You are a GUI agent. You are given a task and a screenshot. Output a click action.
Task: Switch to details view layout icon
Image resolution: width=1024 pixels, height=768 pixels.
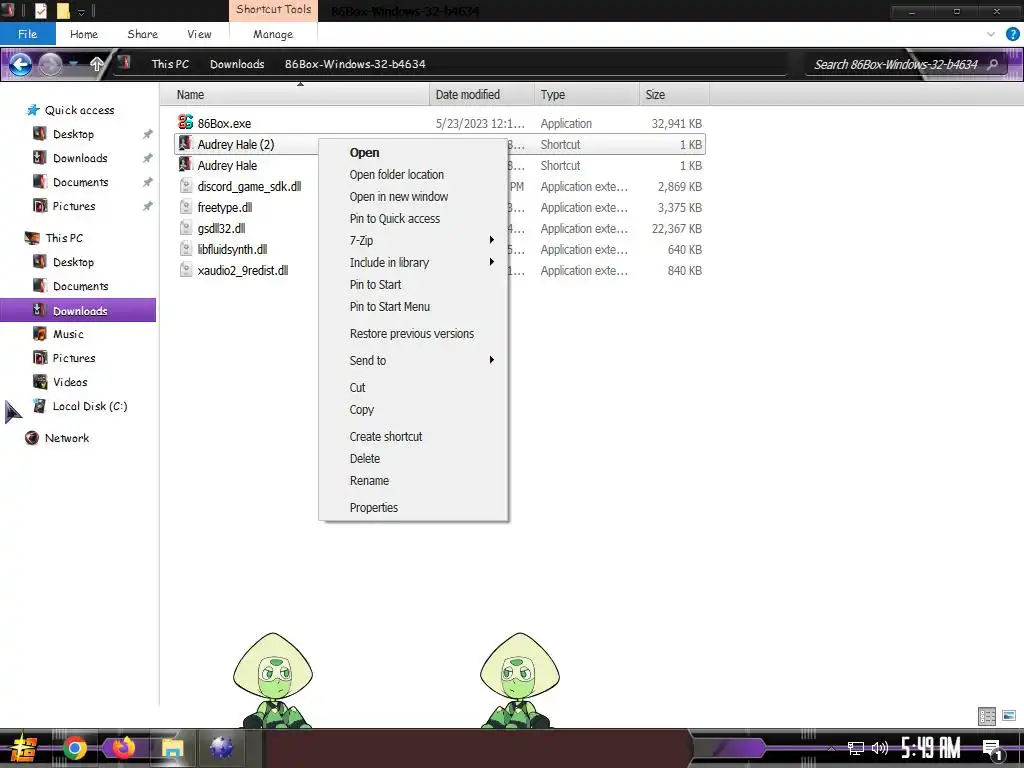(987, 716)
